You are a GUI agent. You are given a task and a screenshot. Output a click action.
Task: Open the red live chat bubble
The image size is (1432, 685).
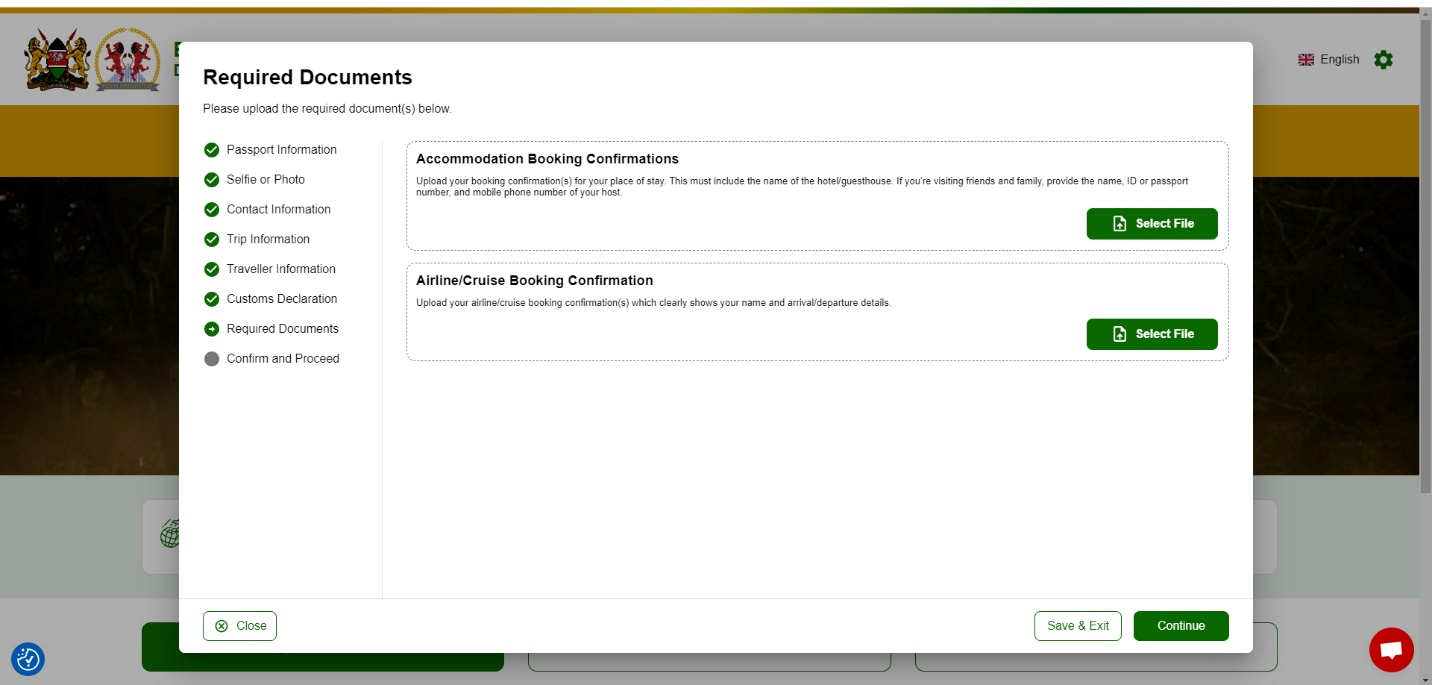(x=1391, y=650)
